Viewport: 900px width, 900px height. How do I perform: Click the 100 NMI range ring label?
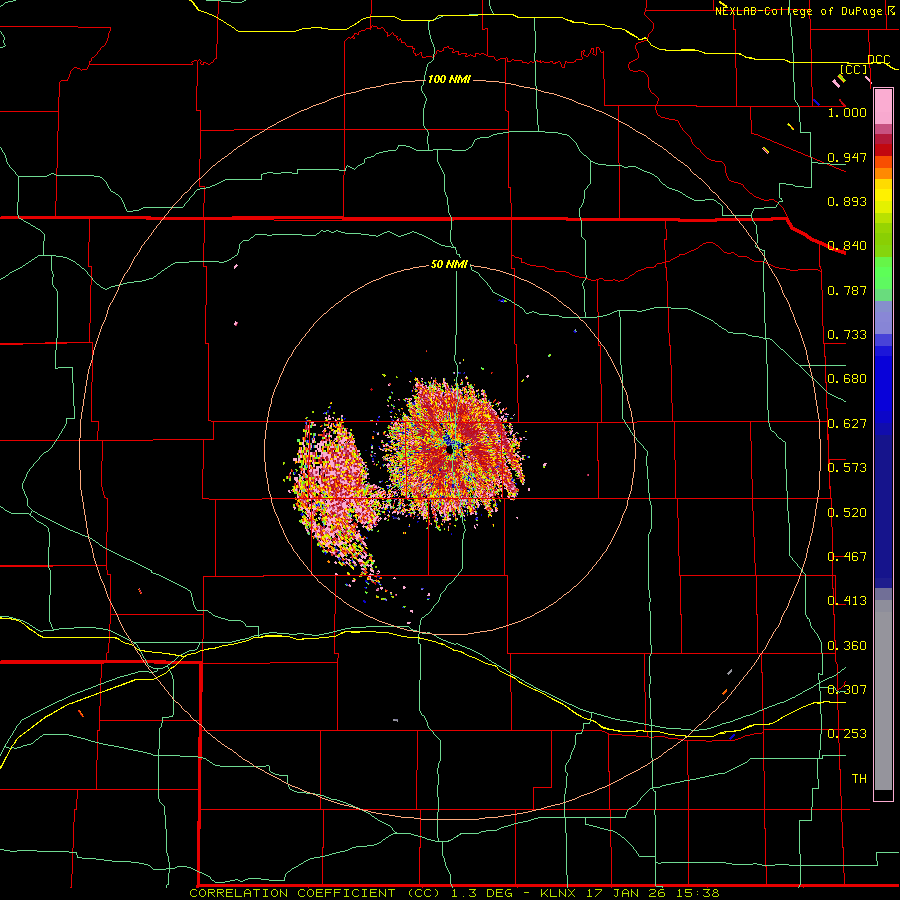[x=449, y=79]
